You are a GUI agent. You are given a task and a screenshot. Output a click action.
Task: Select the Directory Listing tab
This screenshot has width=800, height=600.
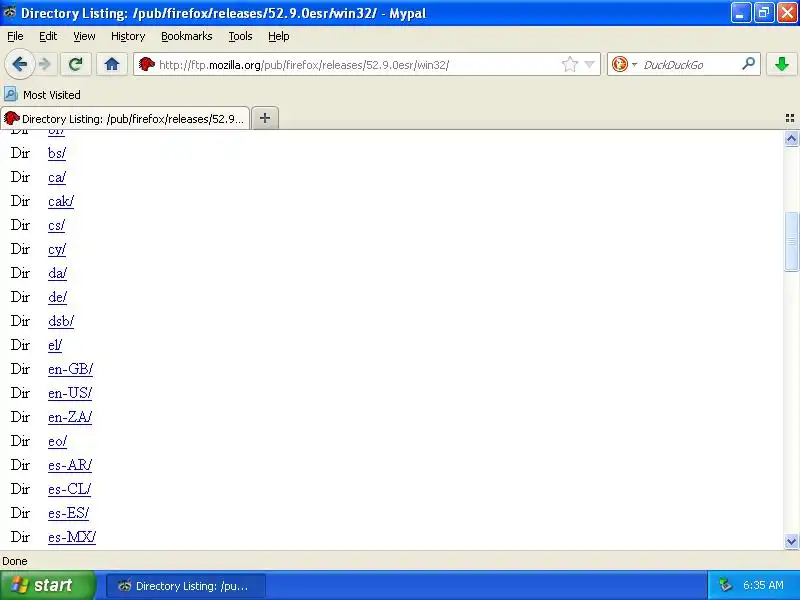125,118
